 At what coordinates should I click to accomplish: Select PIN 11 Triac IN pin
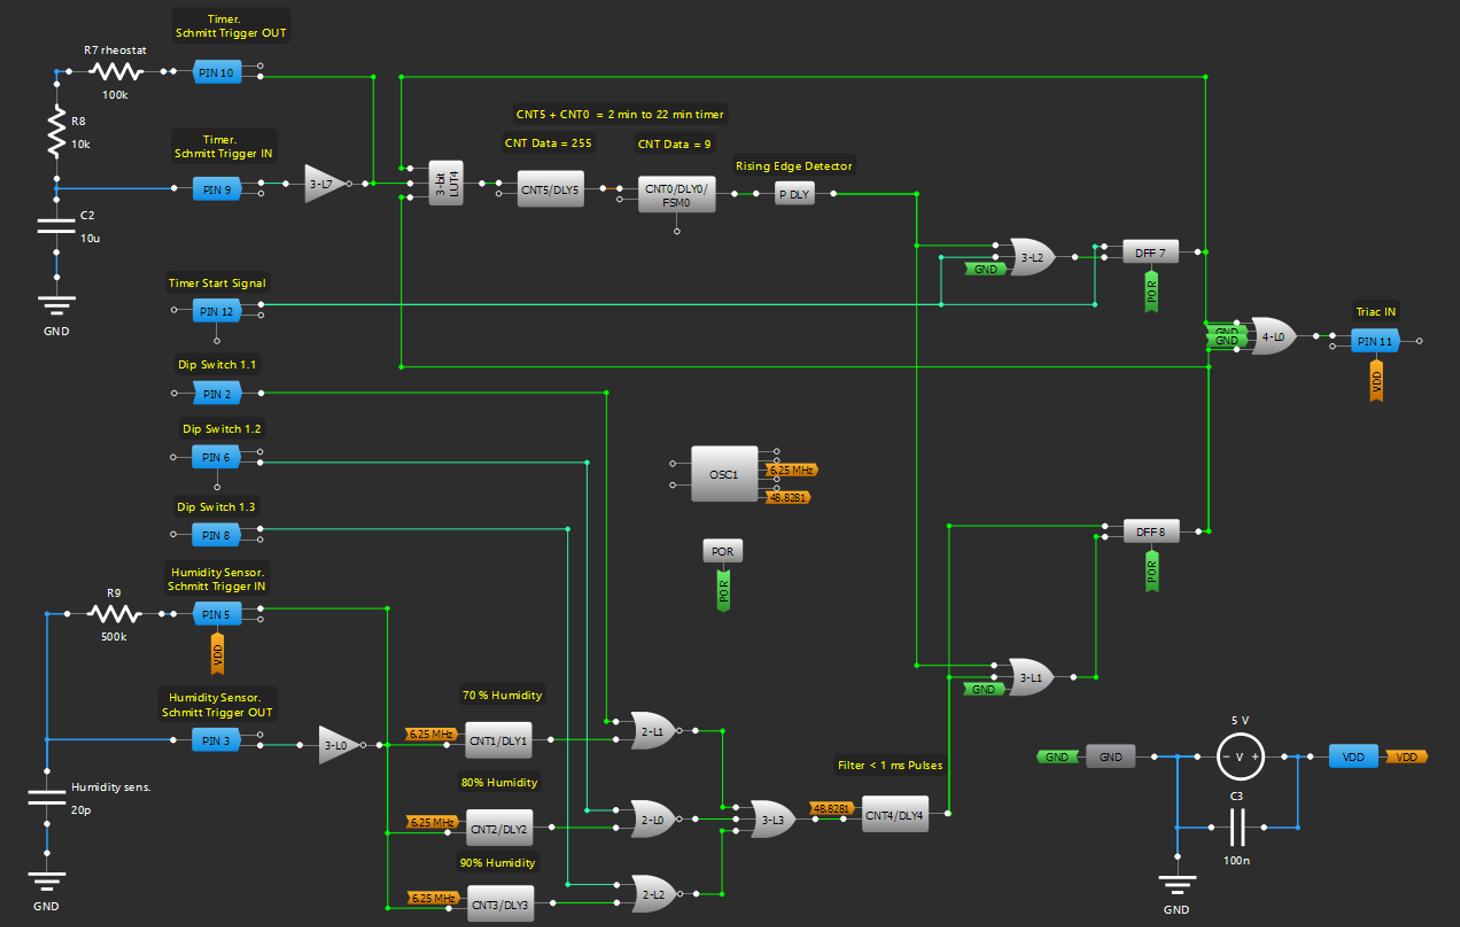click(x=1374, y=341)
